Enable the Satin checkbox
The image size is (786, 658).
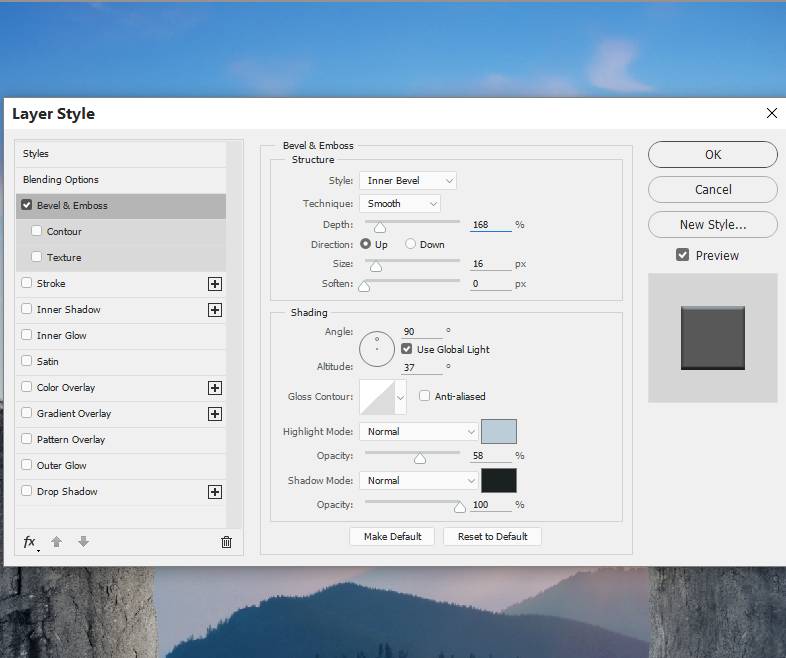click(x=27, y=361)
